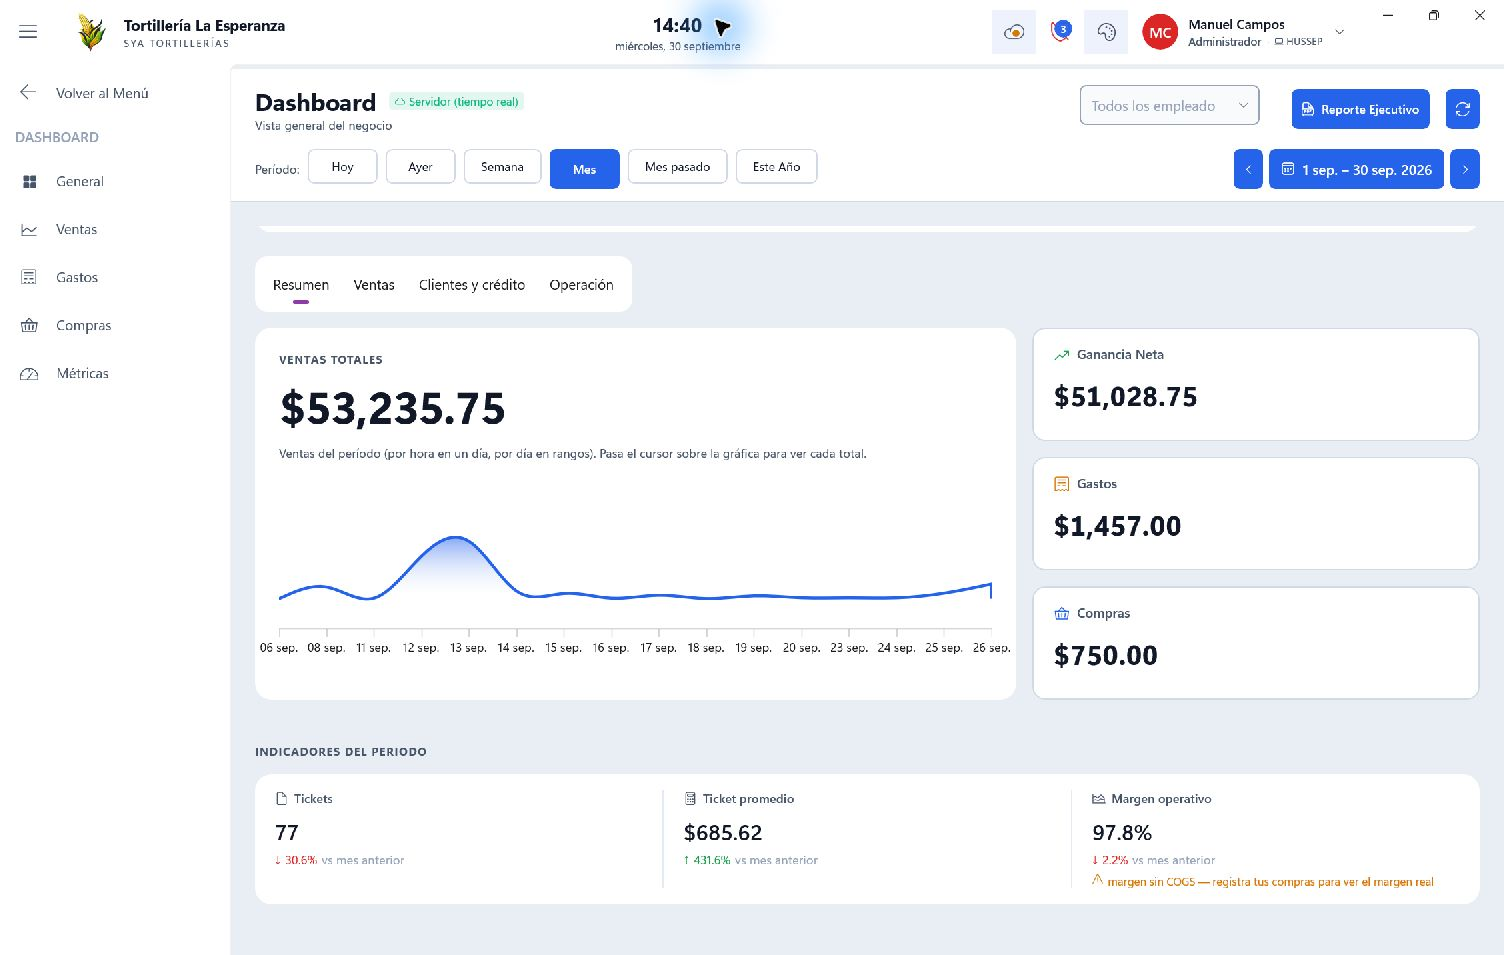Click the Ganancia Neta $51,028.75 card
This screenshot has width=1504, height=955.
click(1255, 384)
